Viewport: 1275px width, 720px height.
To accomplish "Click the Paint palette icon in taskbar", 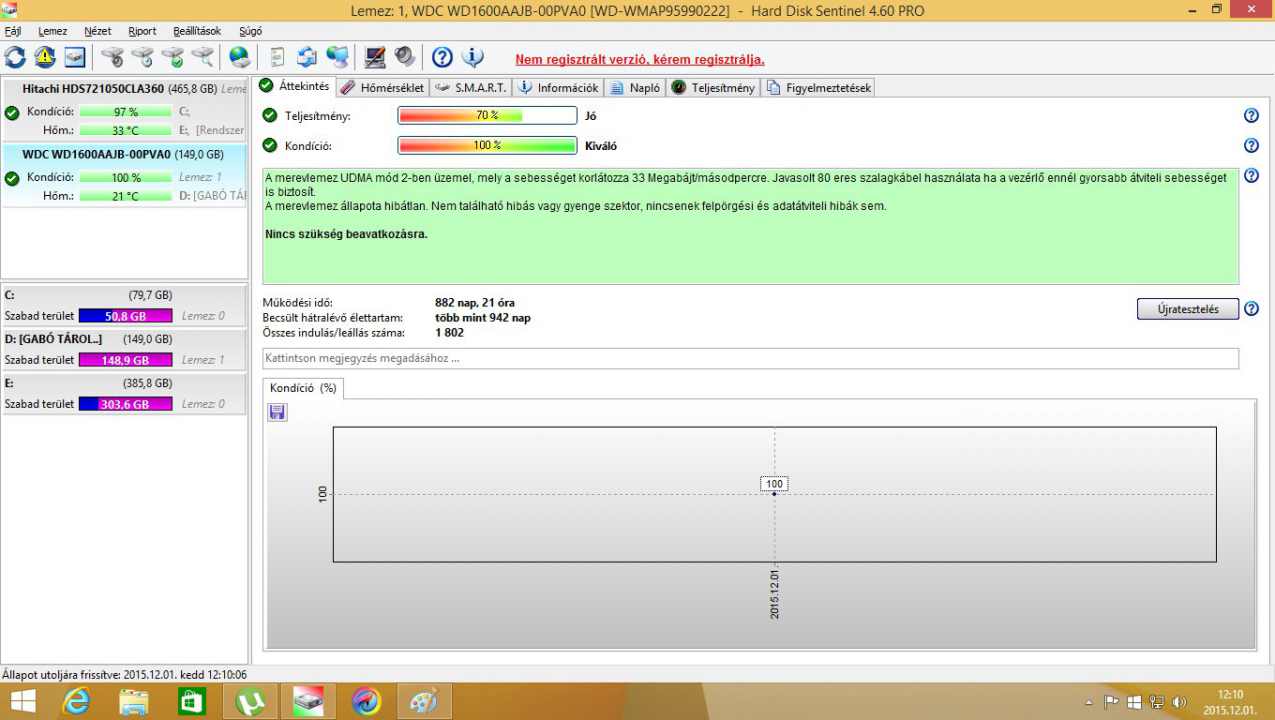I will 424,702.
